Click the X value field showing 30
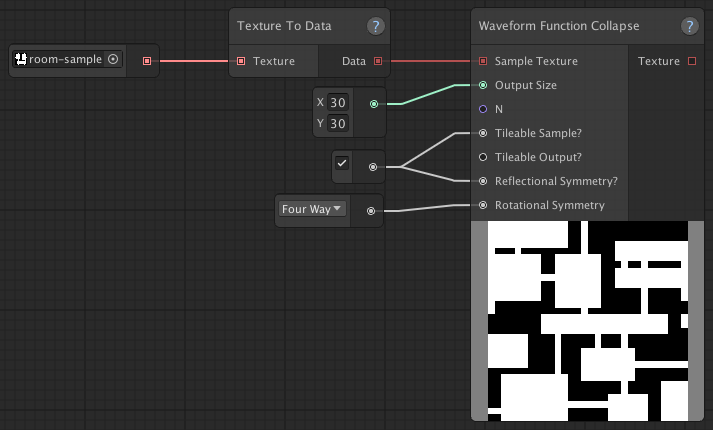713x430 pixels. [x=338, y=102]
